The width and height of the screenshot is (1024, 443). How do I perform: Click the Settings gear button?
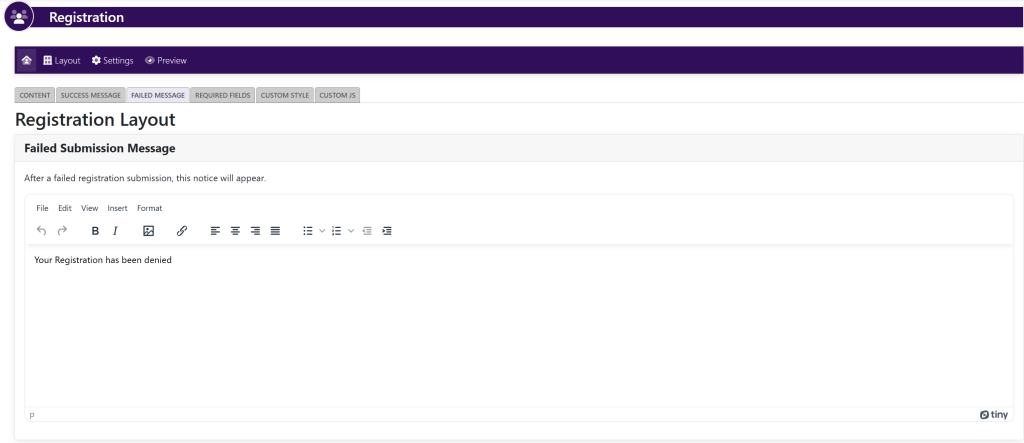(112, 60)
